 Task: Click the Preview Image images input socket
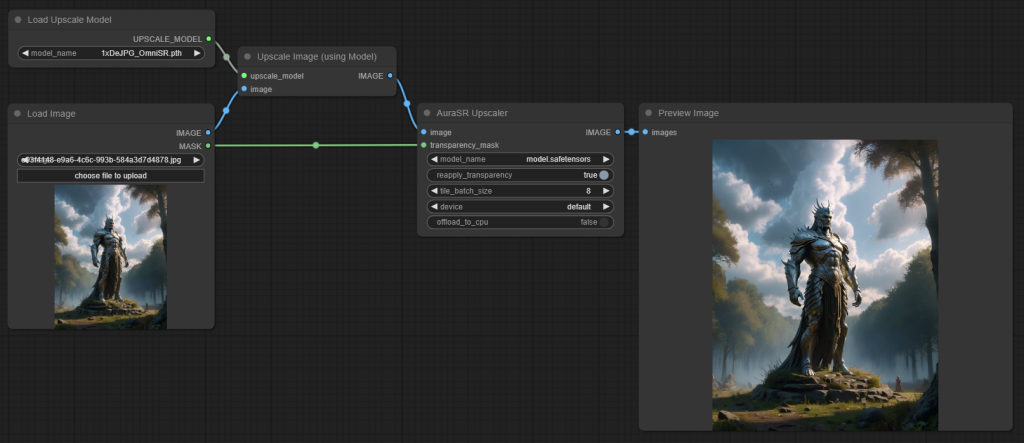[x=645, y=132]
